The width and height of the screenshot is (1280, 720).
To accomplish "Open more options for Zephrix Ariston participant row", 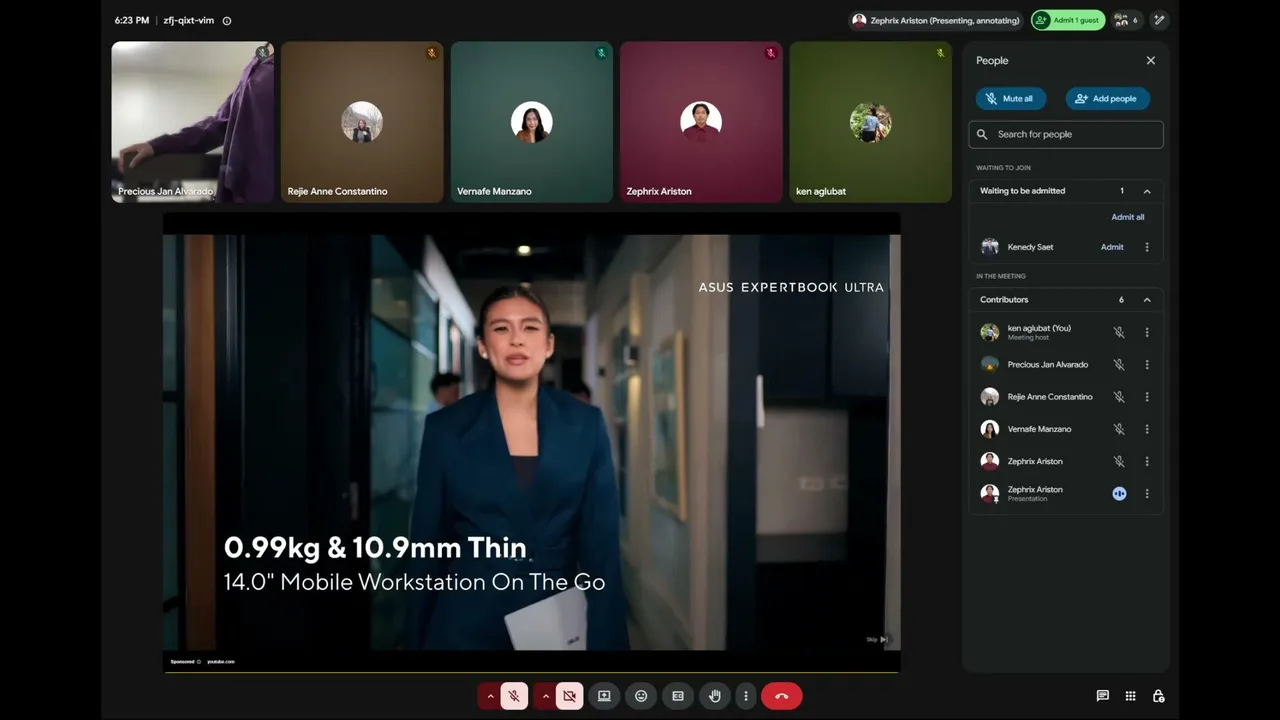I will click(1147, 461).
